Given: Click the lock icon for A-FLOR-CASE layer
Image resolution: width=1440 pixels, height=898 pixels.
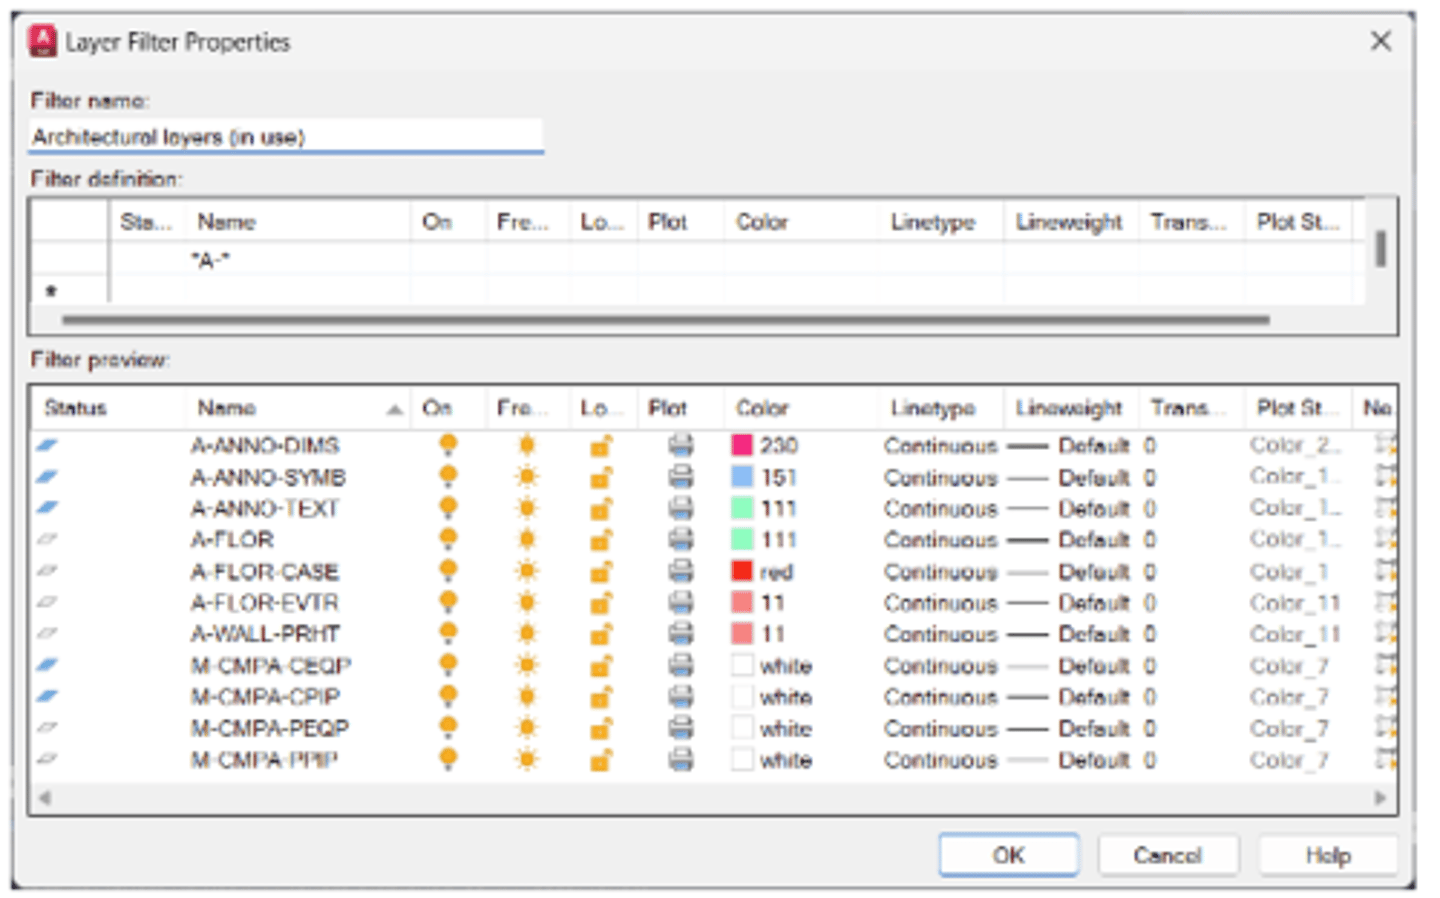Looking at the screenshot, I should 600,572.
